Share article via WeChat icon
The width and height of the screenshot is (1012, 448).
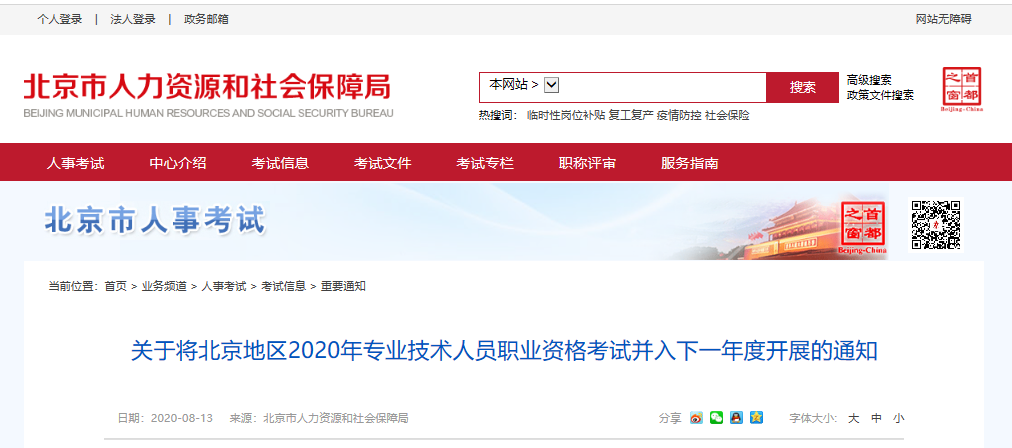click(x=716, y=418)
